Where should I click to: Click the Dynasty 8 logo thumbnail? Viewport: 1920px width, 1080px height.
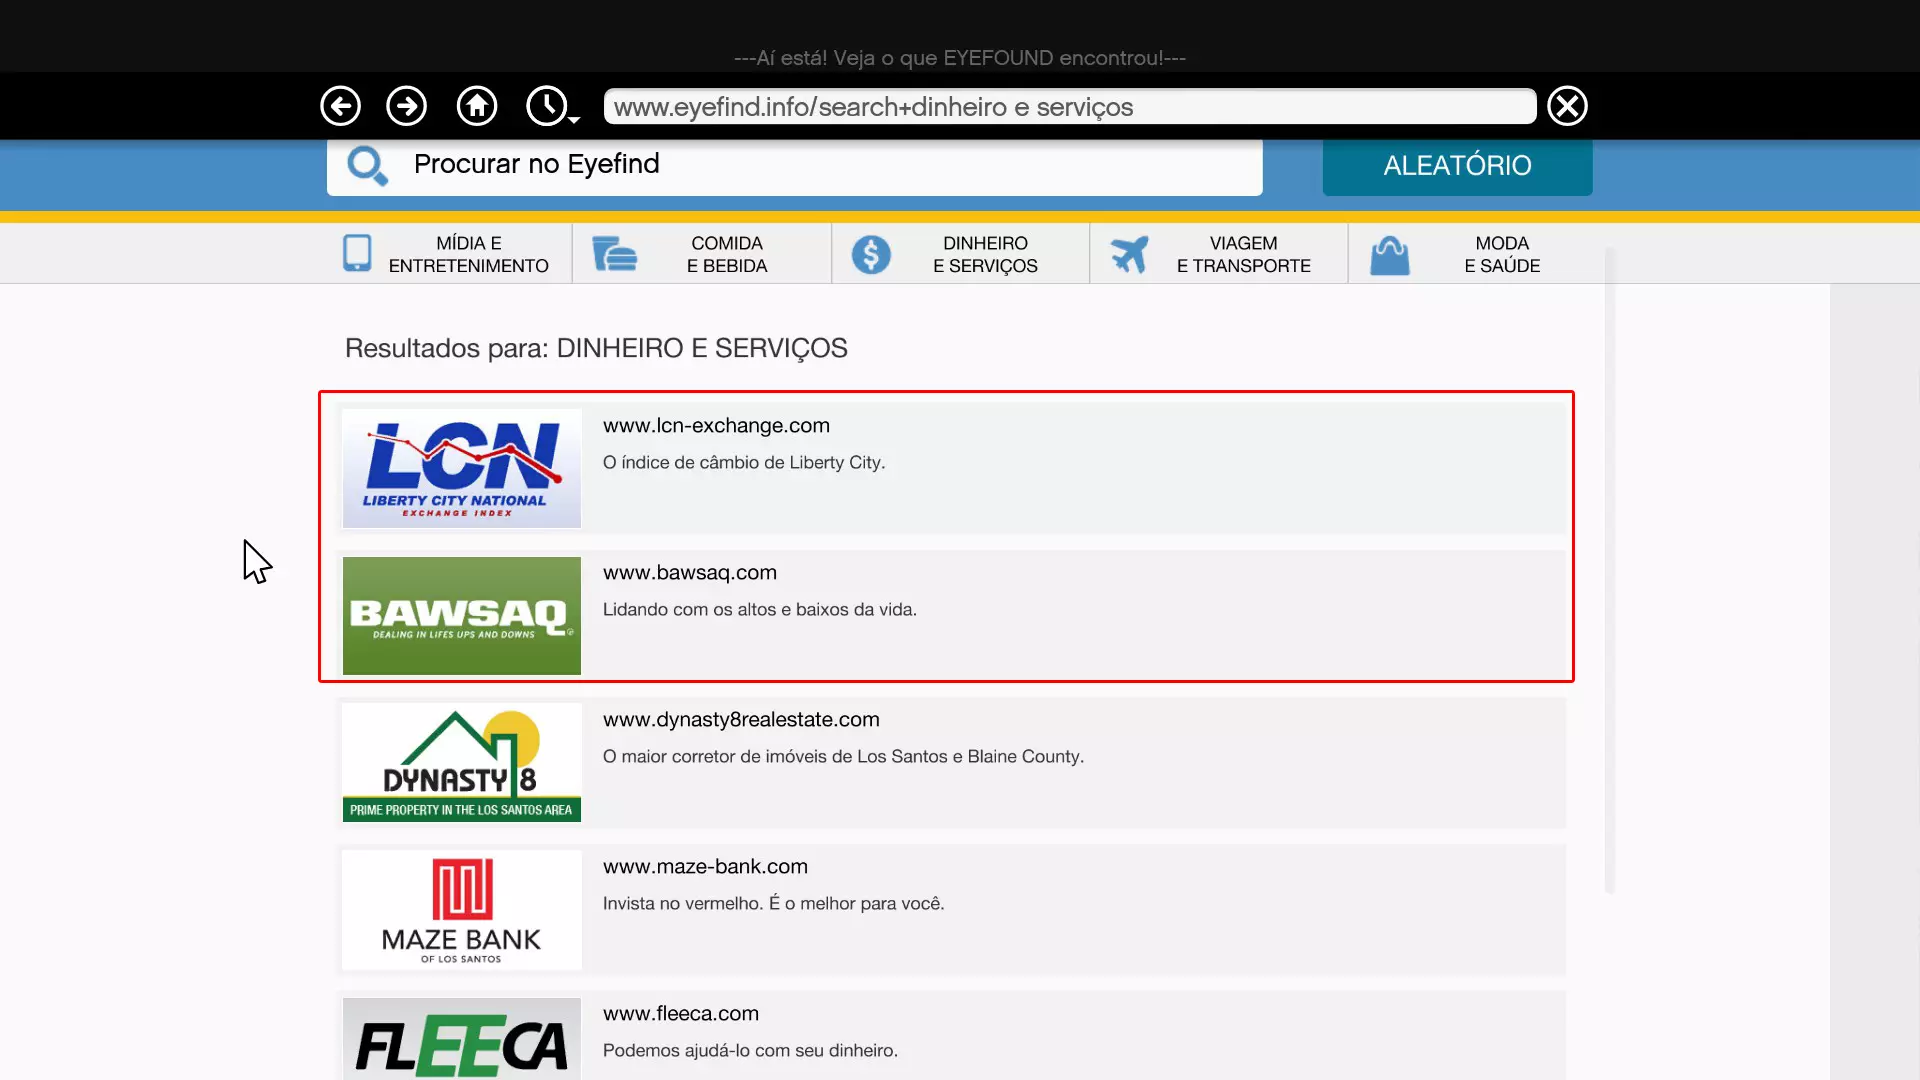tap(461, 762)
